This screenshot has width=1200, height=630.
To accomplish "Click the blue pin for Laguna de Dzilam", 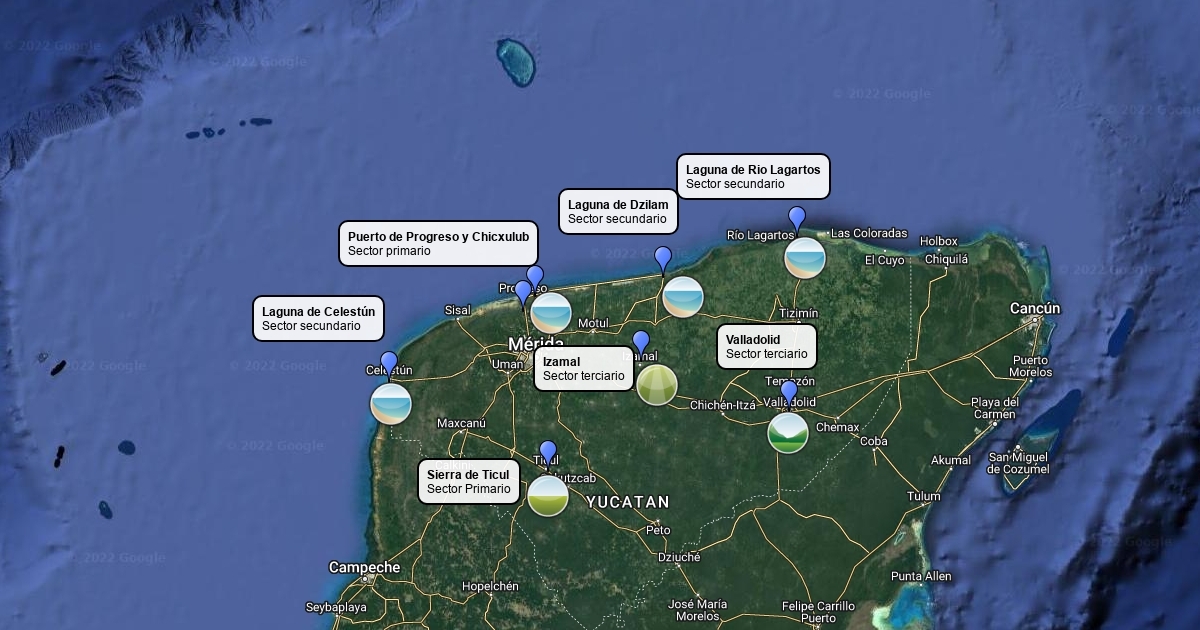I will pyautogui.click(x=663, y=259).
